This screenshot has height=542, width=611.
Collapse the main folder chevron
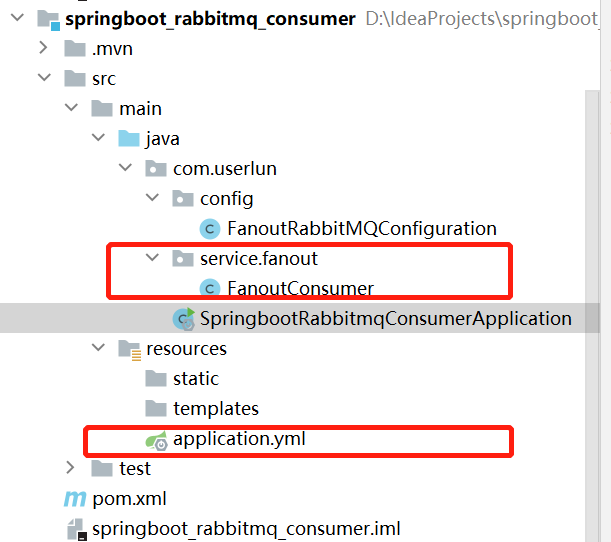pos(71,107)
